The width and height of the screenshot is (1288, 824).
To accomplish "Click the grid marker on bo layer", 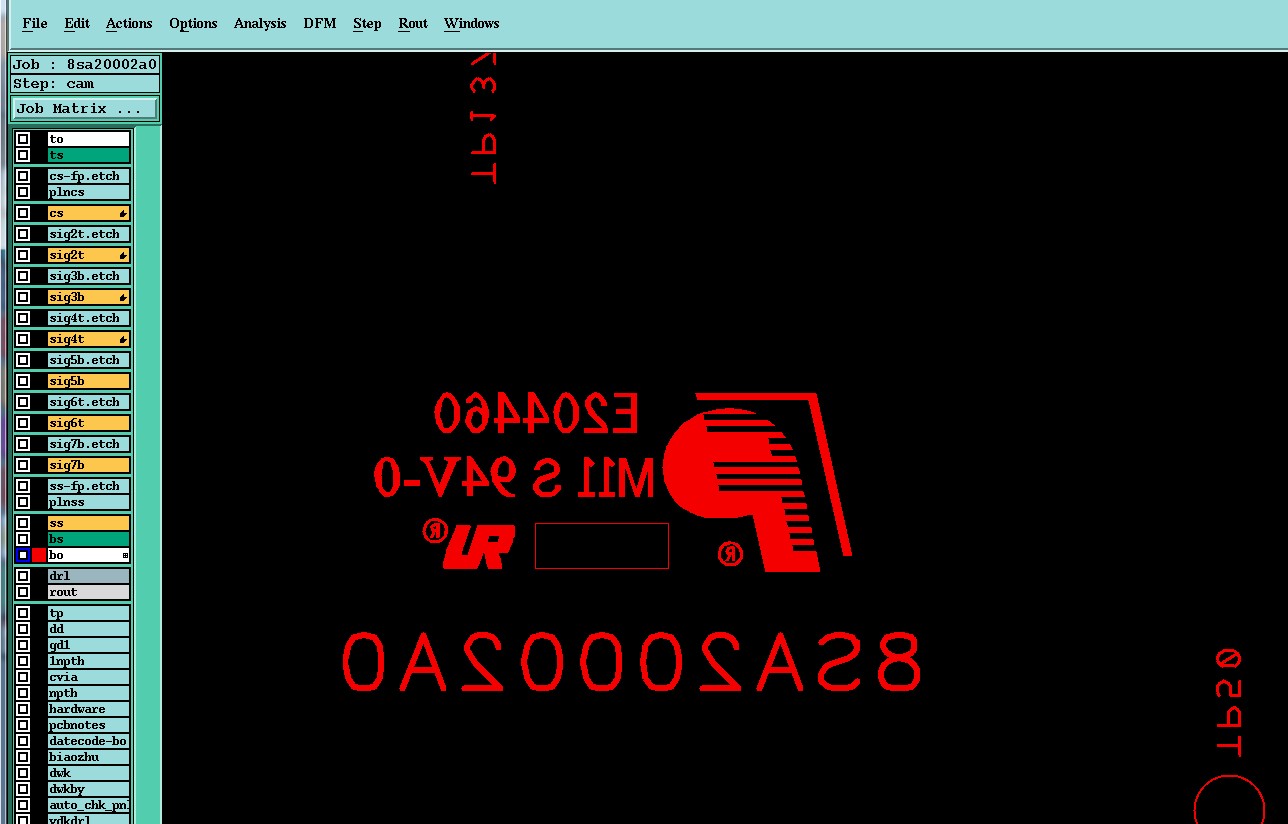I will click(x=125, y=555).
